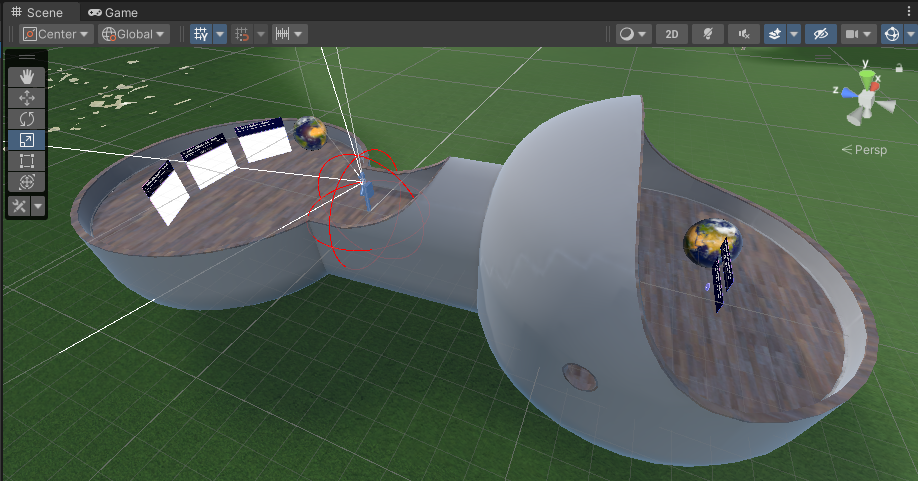
Task: Toggle scene grid visibility
Action: (x=201, y=34)
